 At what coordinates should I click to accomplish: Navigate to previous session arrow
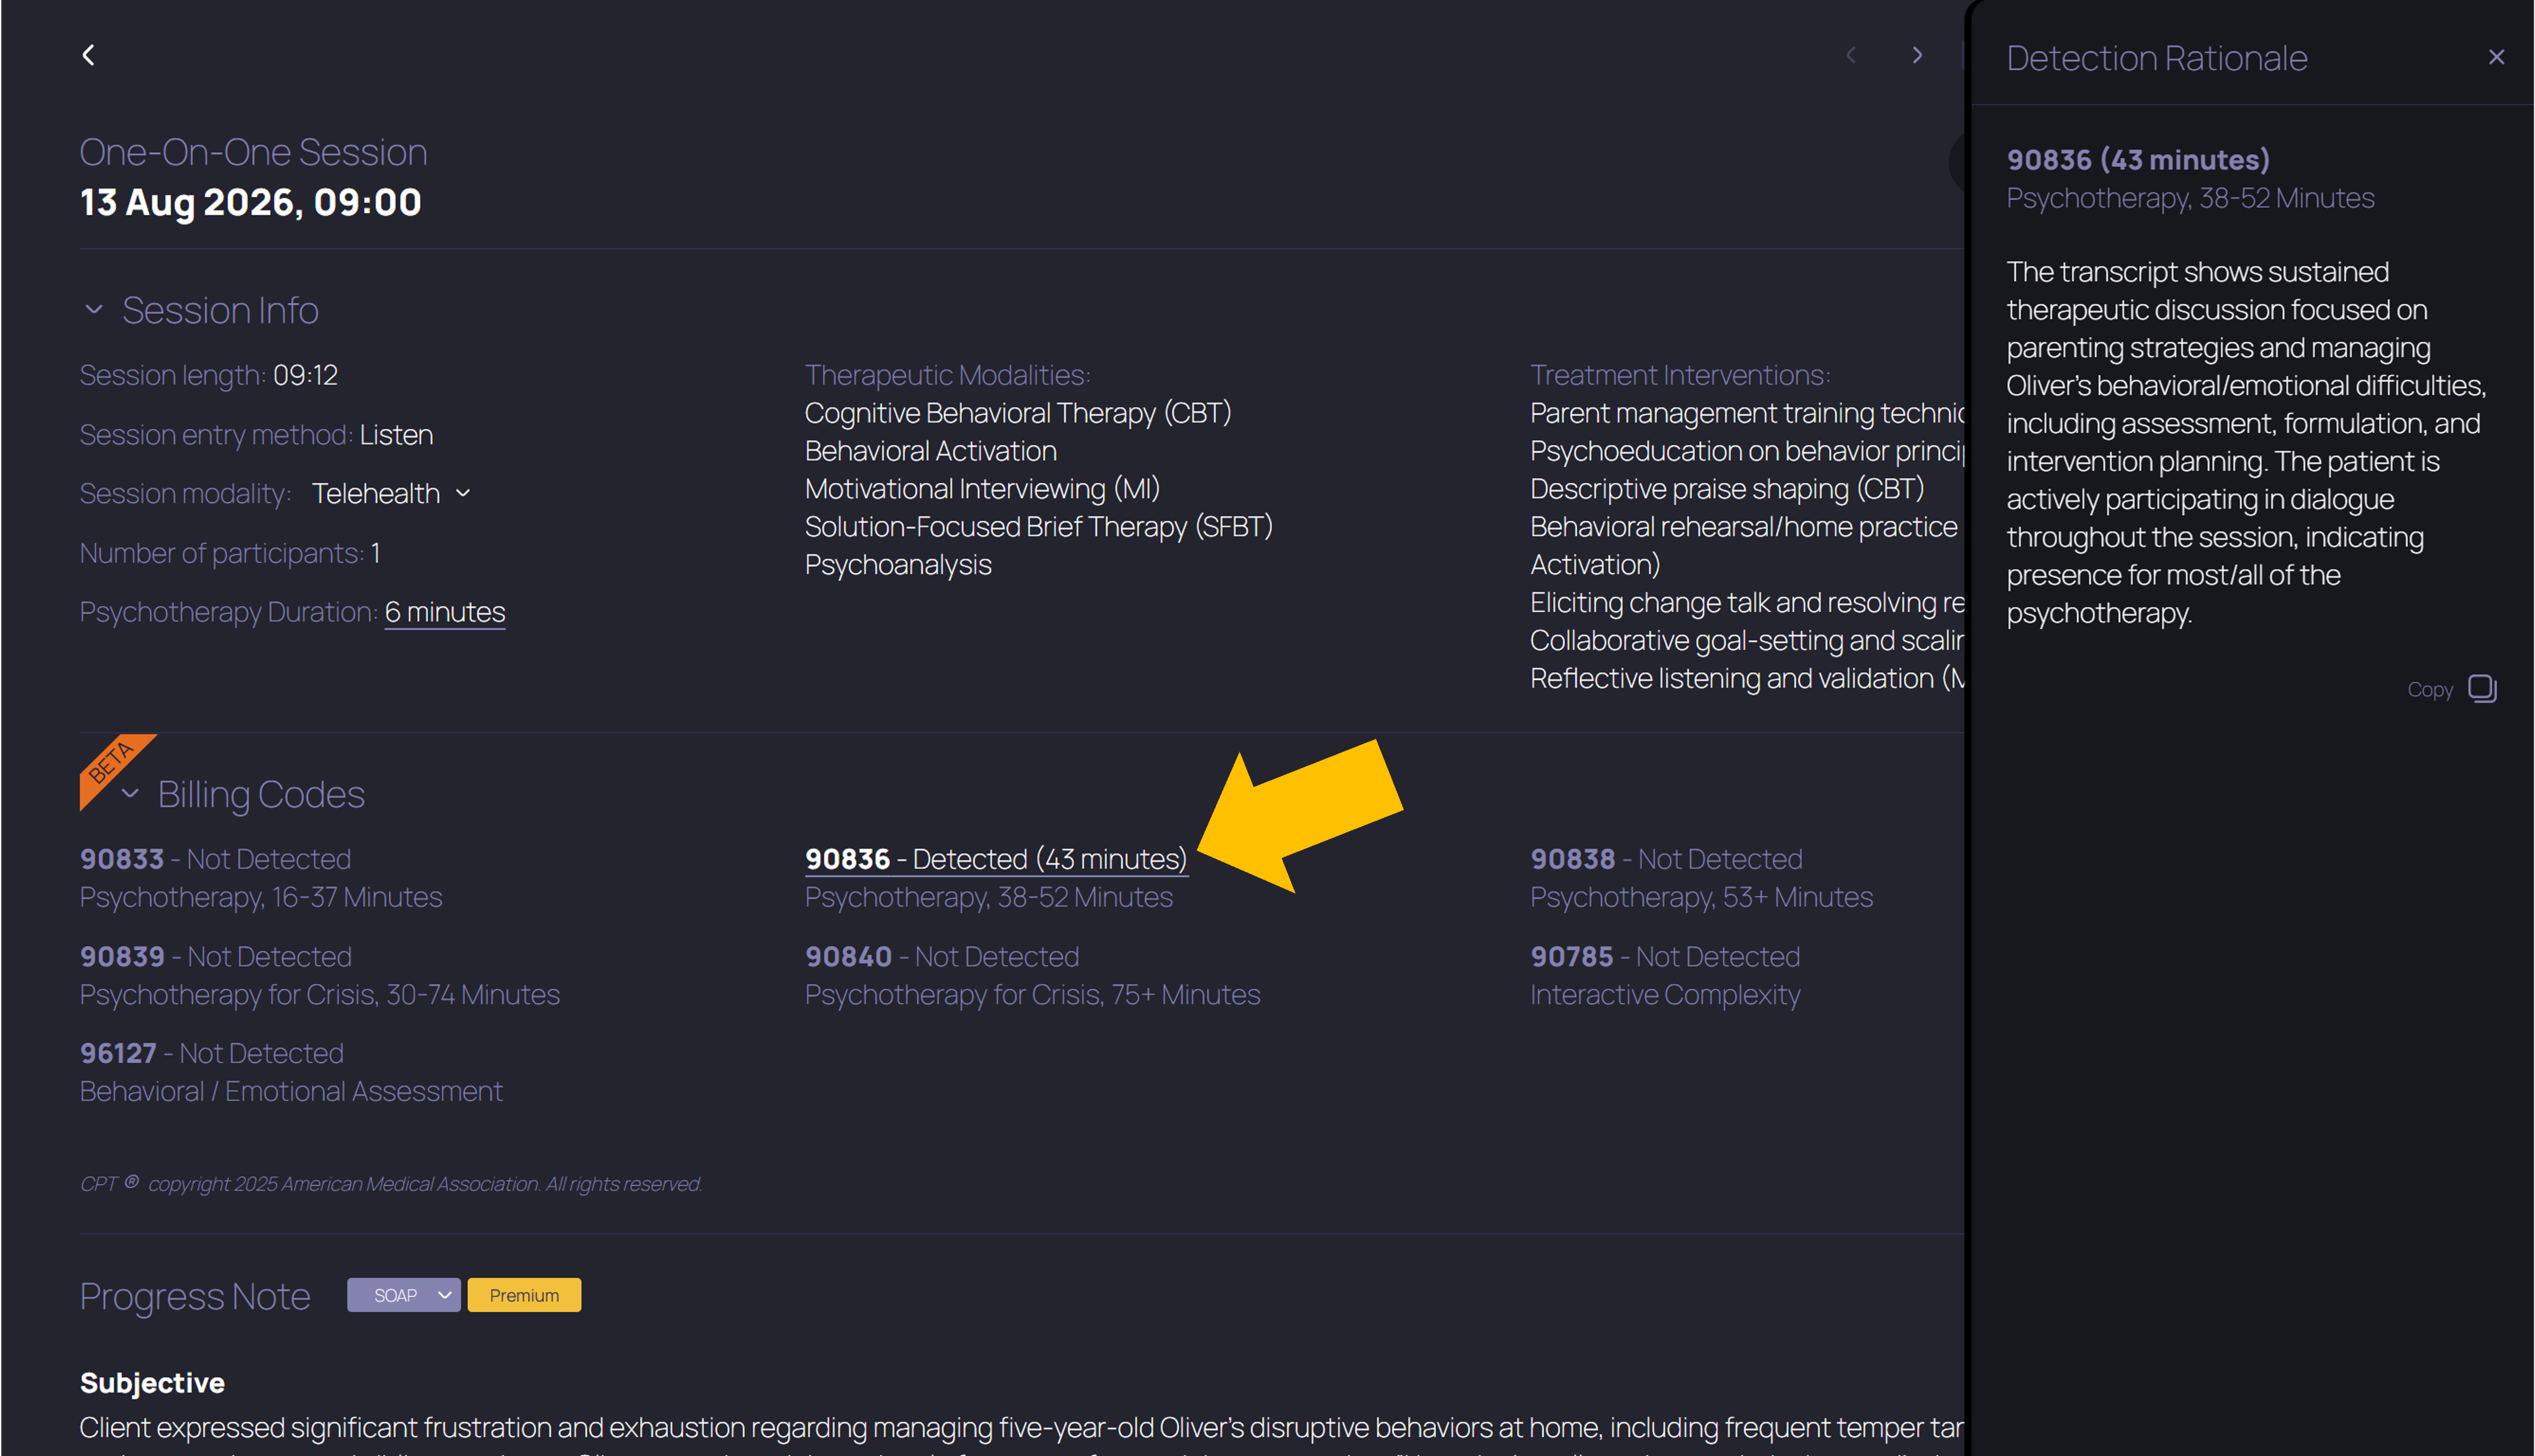pos(1851,55)
